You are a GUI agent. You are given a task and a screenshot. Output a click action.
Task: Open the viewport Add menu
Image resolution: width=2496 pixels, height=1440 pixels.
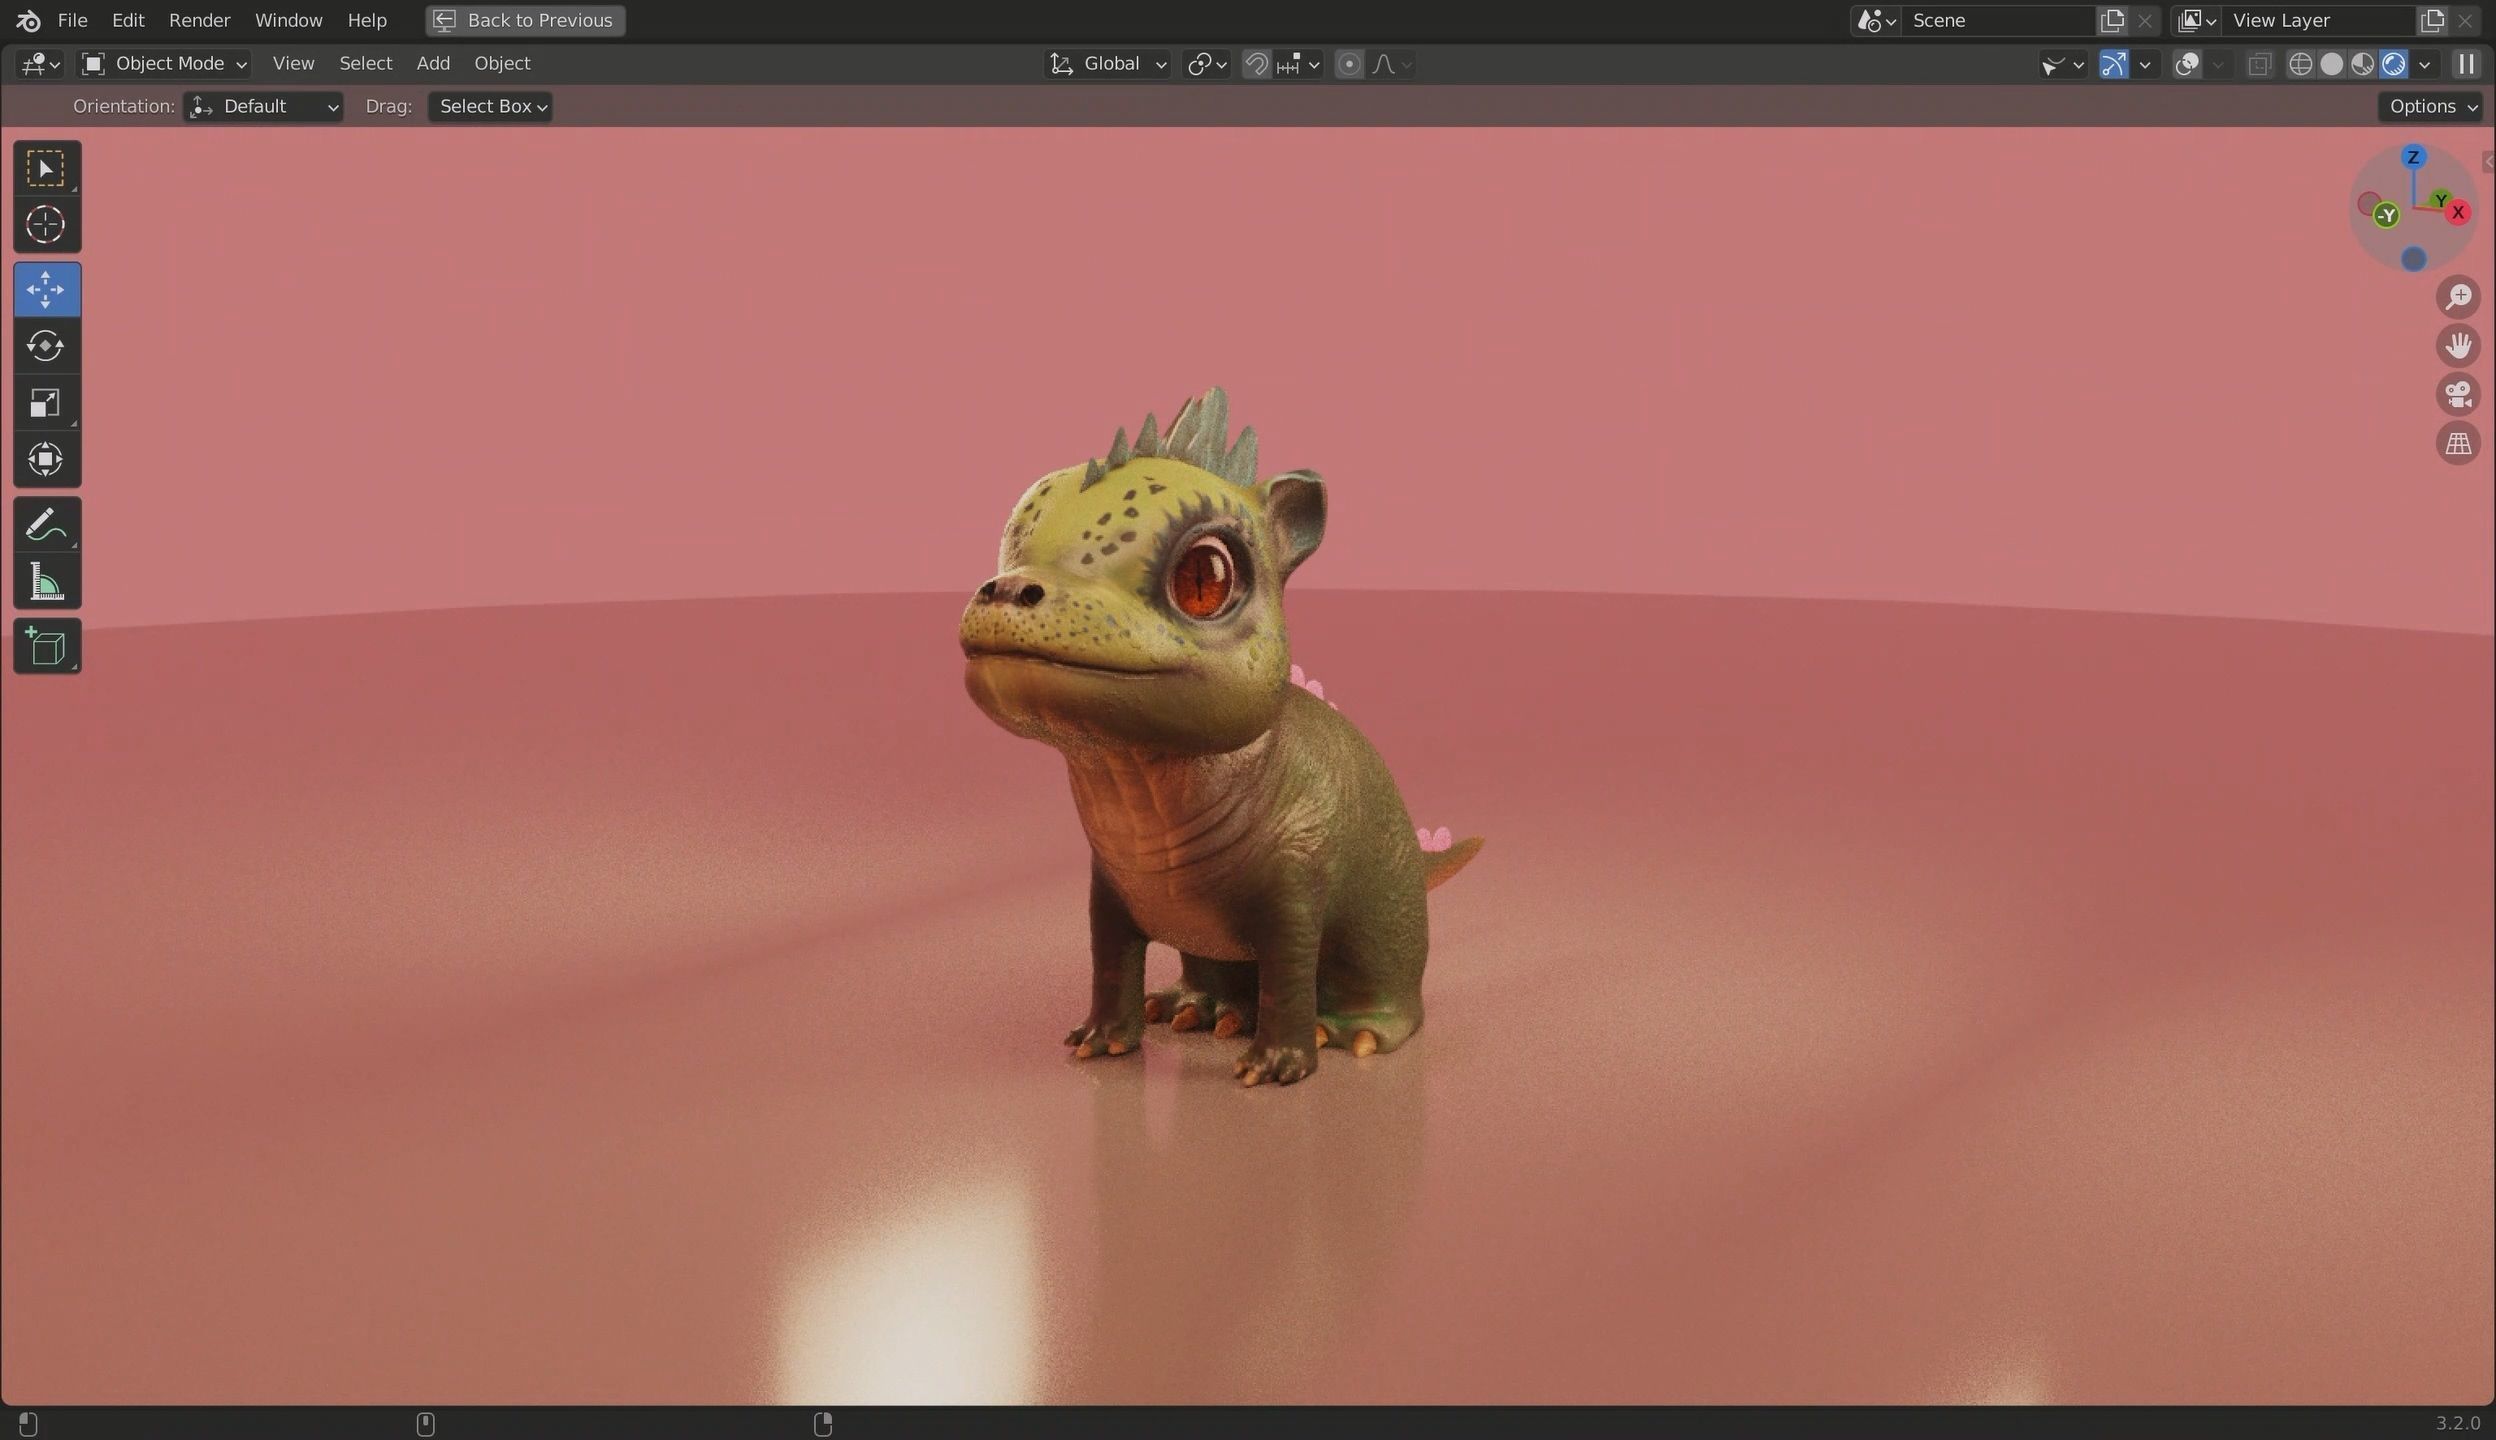[433, 64]
